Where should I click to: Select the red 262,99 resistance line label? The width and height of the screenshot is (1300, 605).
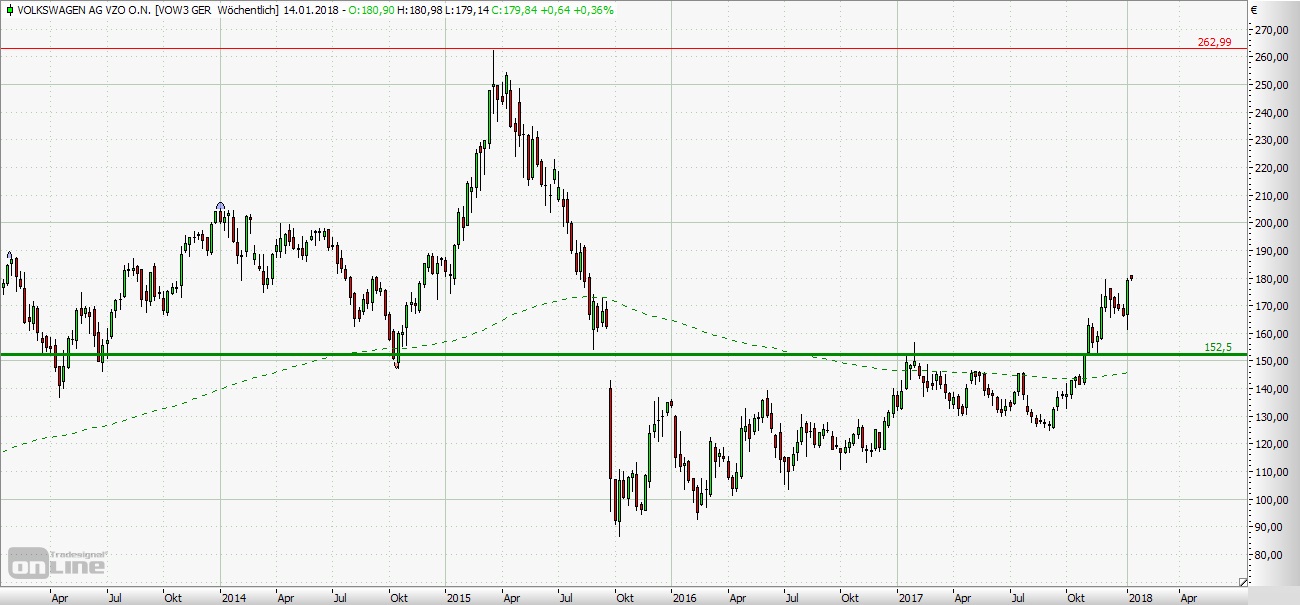point(1214,42)
